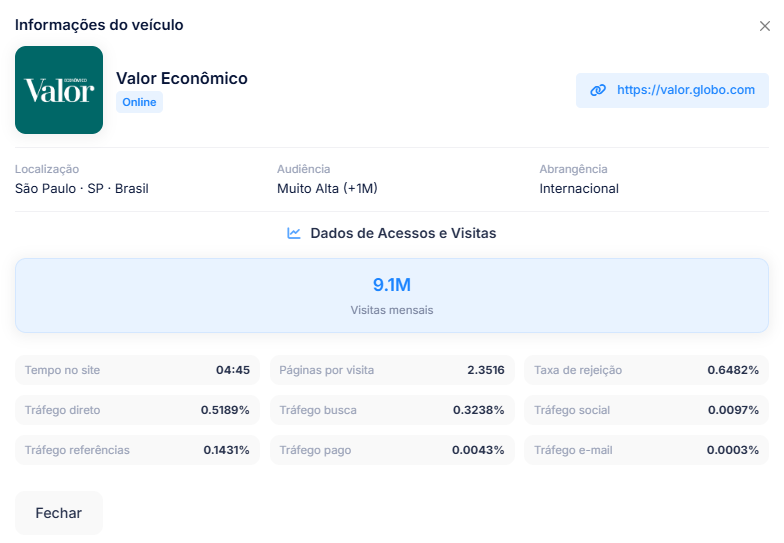Click the Tráfego pago label
The height and width of the screenshot is (543, 784).
pyautogui.click(x=315, y=450)
